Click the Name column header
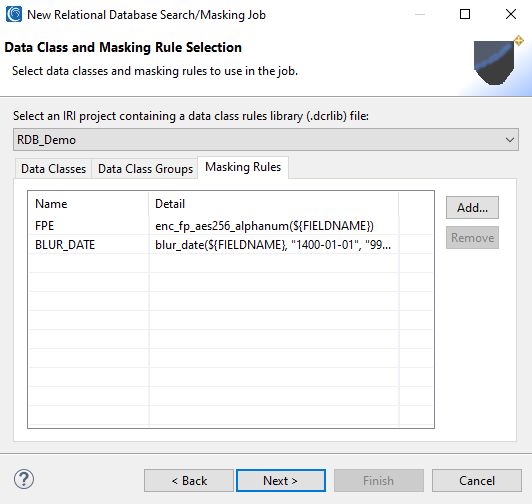The height and width of the screenshot is (504, 532). [89, 204]
